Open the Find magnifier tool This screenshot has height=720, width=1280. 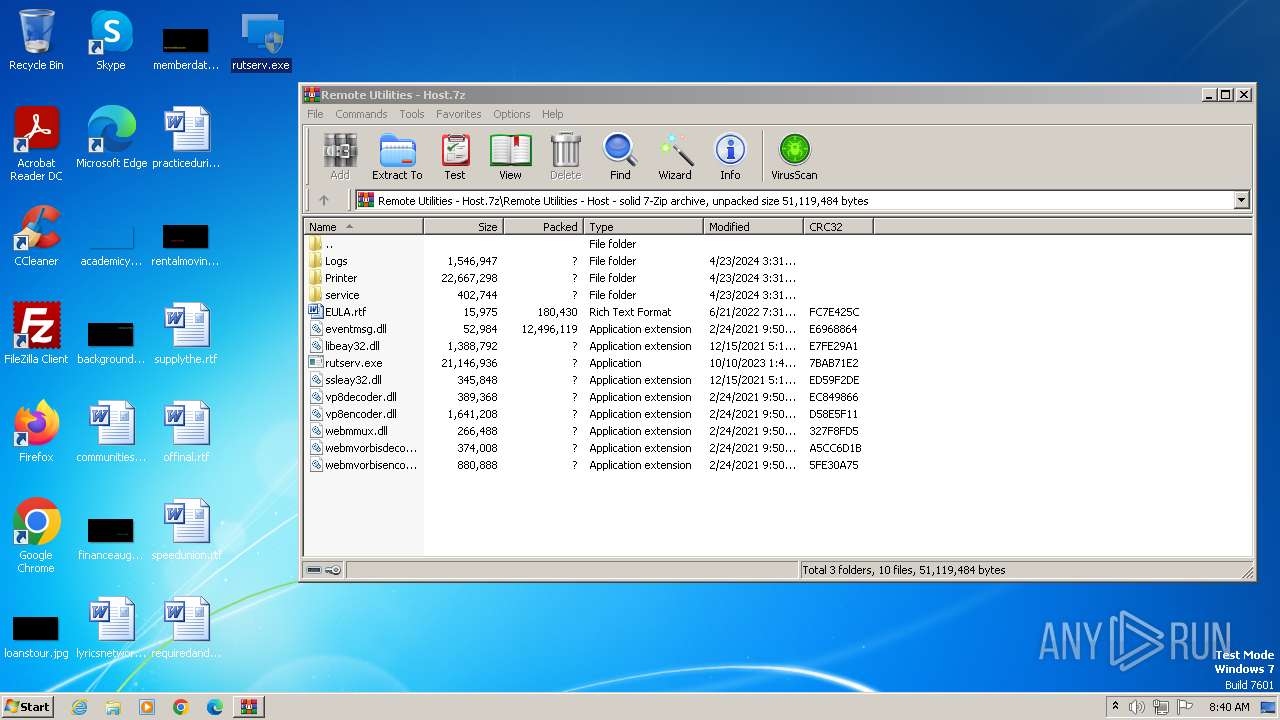(x=620, y=157)
